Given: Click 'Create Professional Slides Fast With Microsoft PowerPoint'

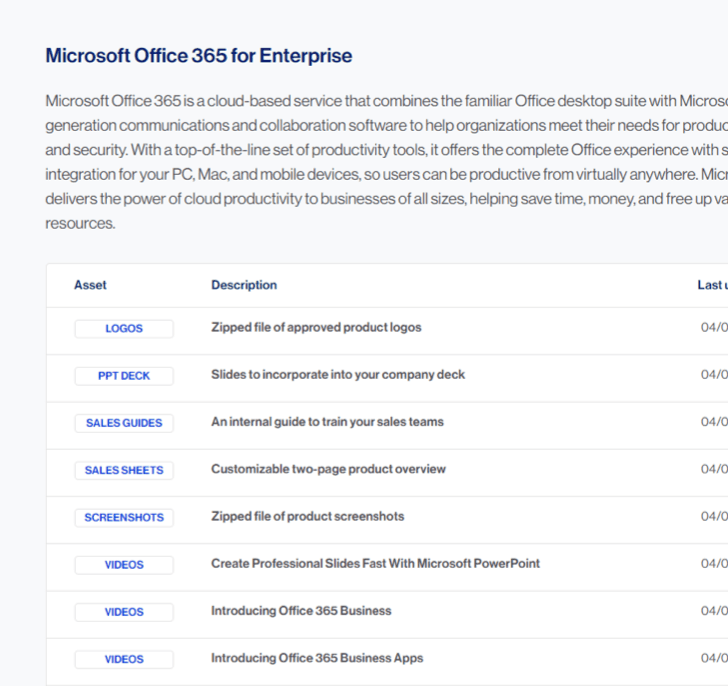Looking at the screenshot, I should 376,563.
